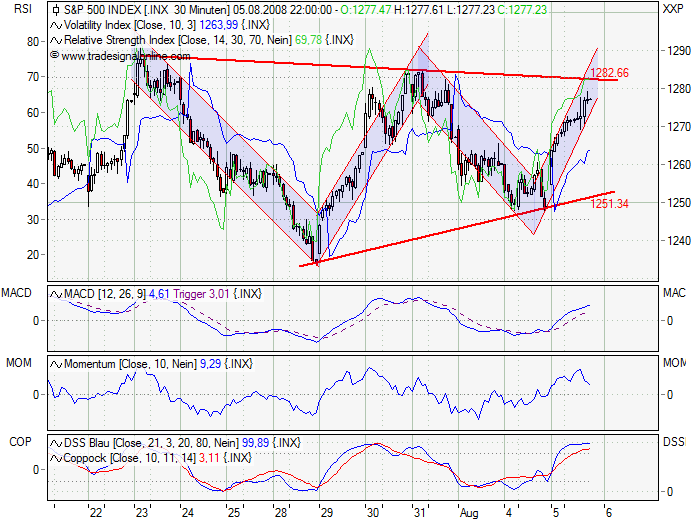
Task: Click the 60 level on RSI axis
Action: pos(33,112)
